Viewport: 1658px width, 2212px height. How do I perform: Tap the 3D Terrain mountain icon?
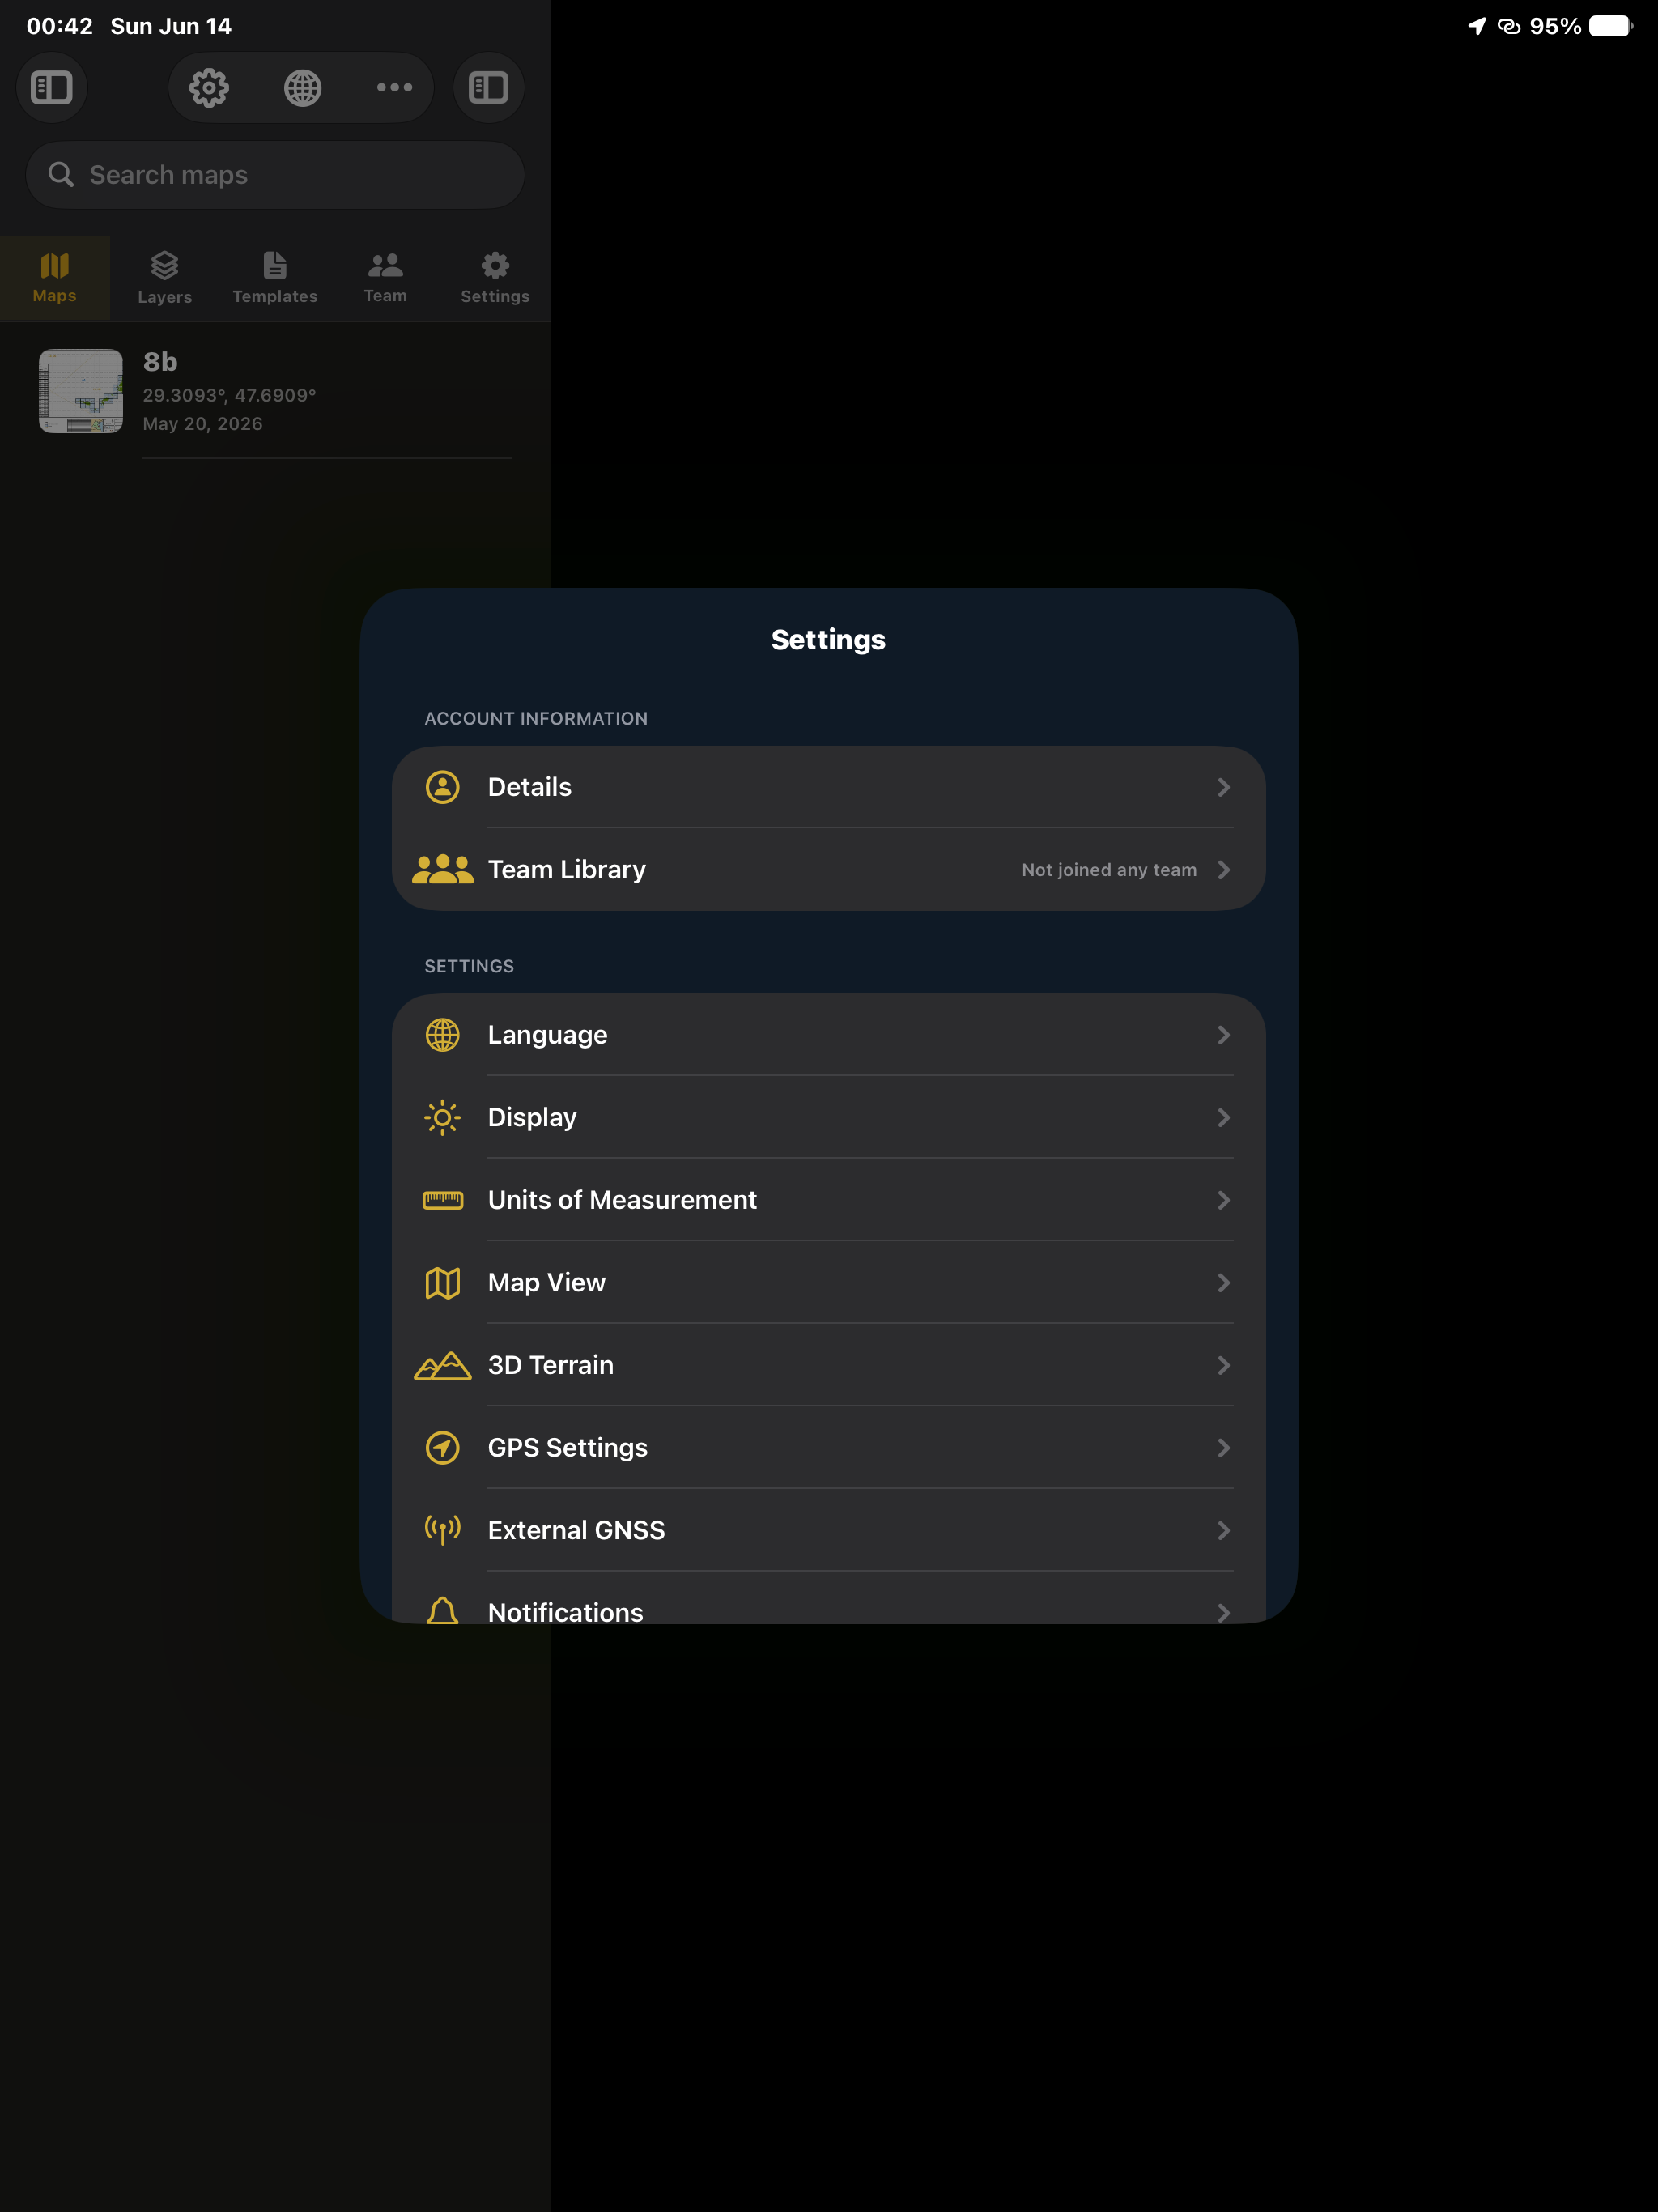(x=443, y=1365)
